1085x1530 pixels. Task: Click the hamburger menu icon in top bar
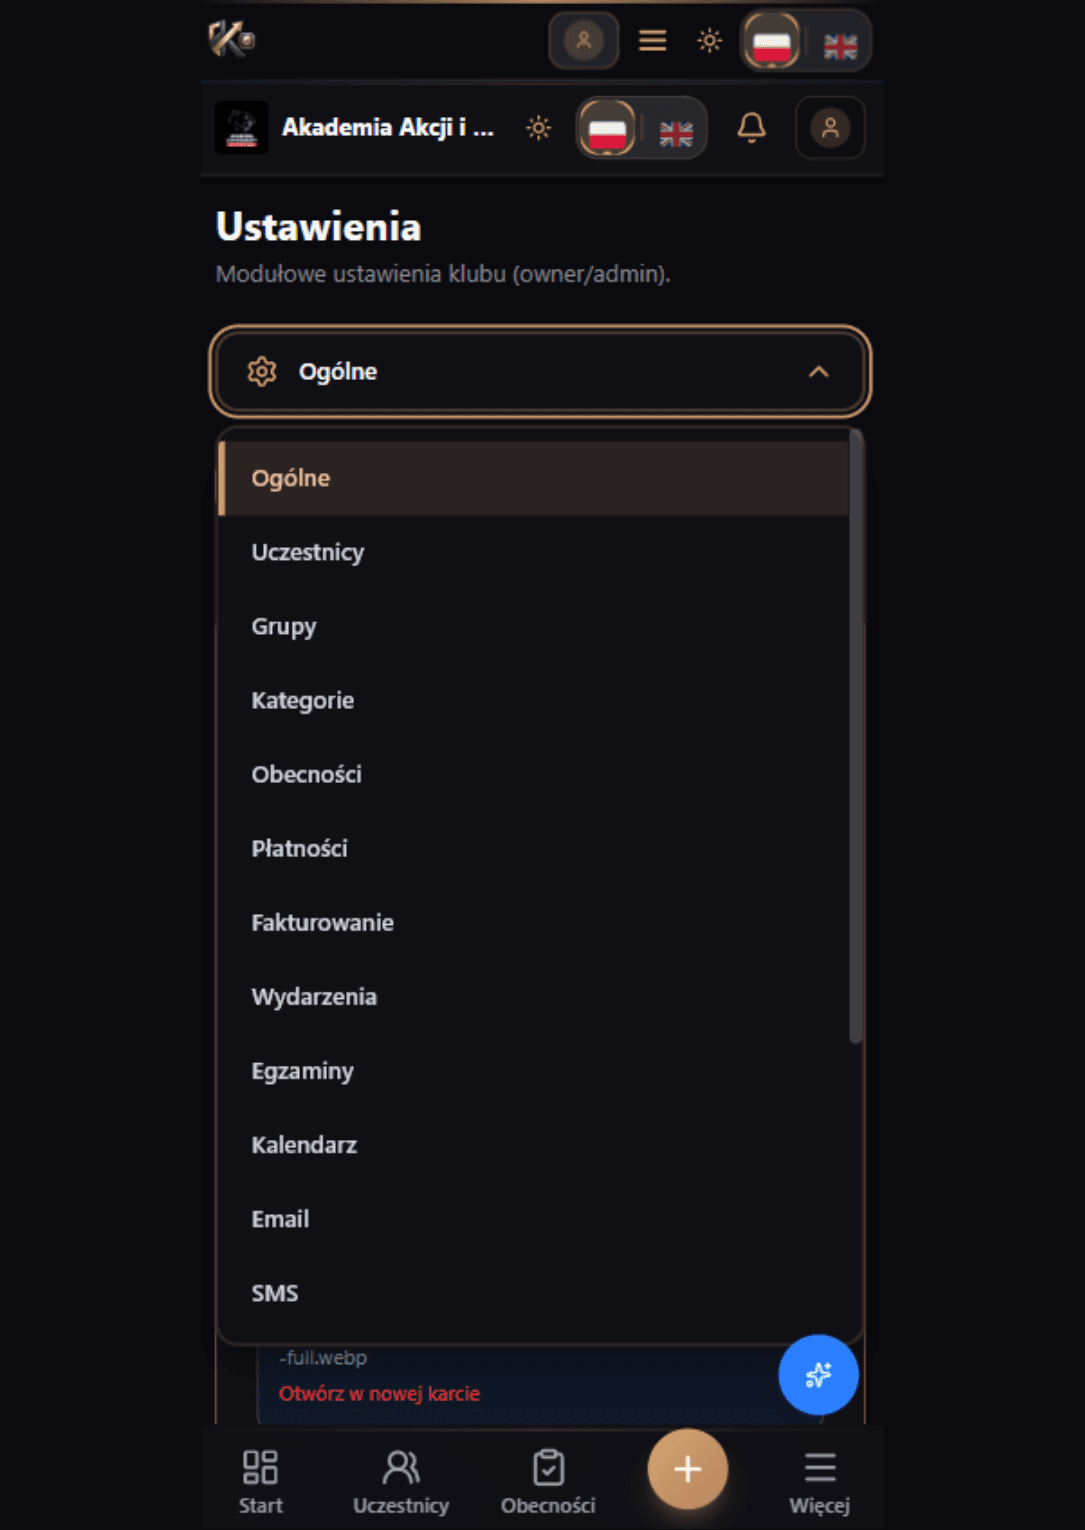pos(653,41)
